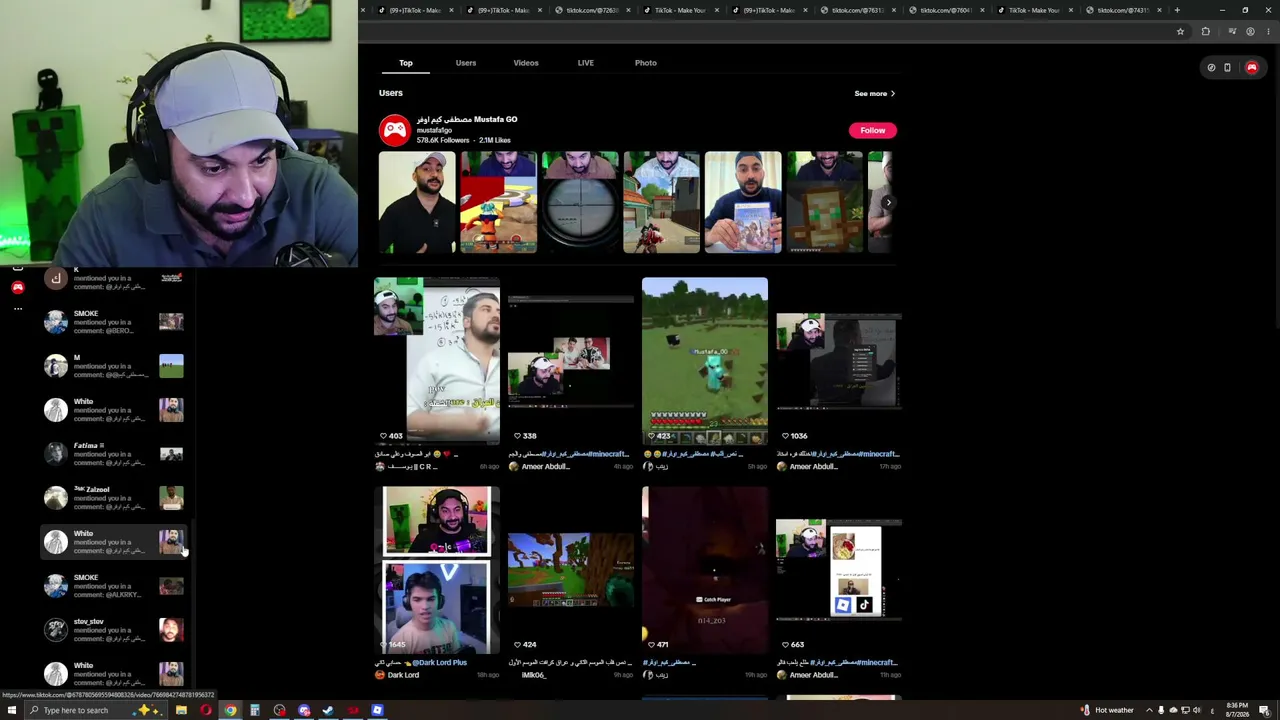Image resolution: width=1280 pixels, height=720 pixels.
Task: Click See more in the Users section
Action: [875, 94]
